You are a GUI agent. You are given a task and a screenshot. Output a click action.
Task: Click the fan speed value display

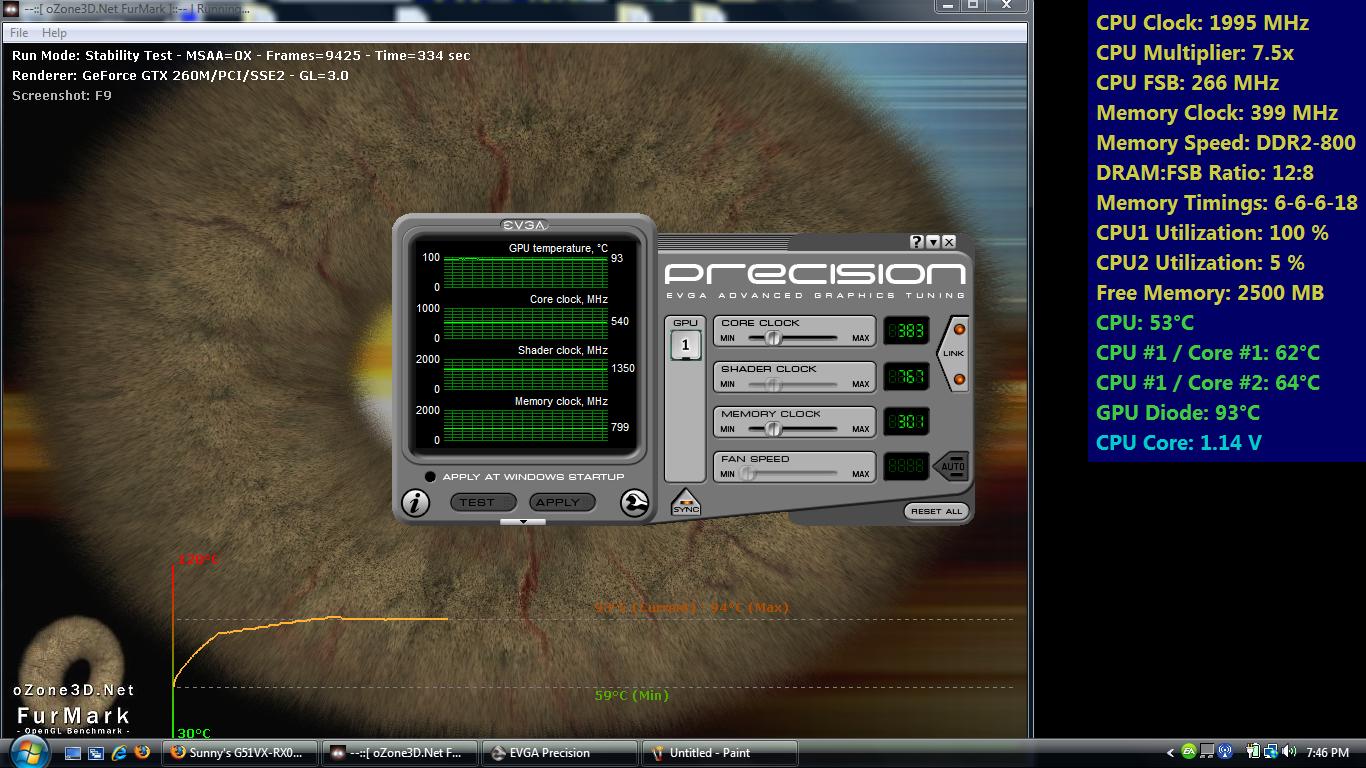coord(906,467)
